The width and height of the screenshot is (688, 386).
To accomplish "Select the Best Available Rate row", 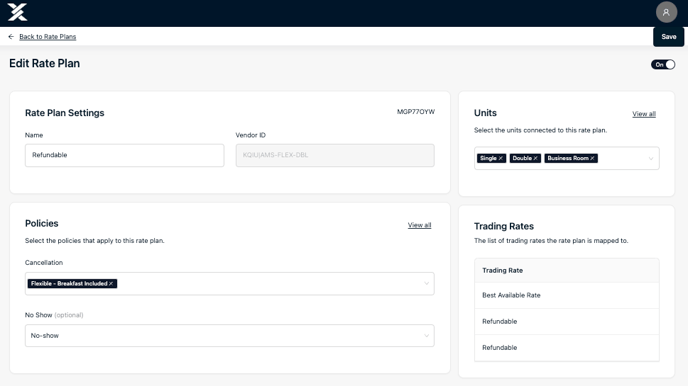I will [566, 296].
